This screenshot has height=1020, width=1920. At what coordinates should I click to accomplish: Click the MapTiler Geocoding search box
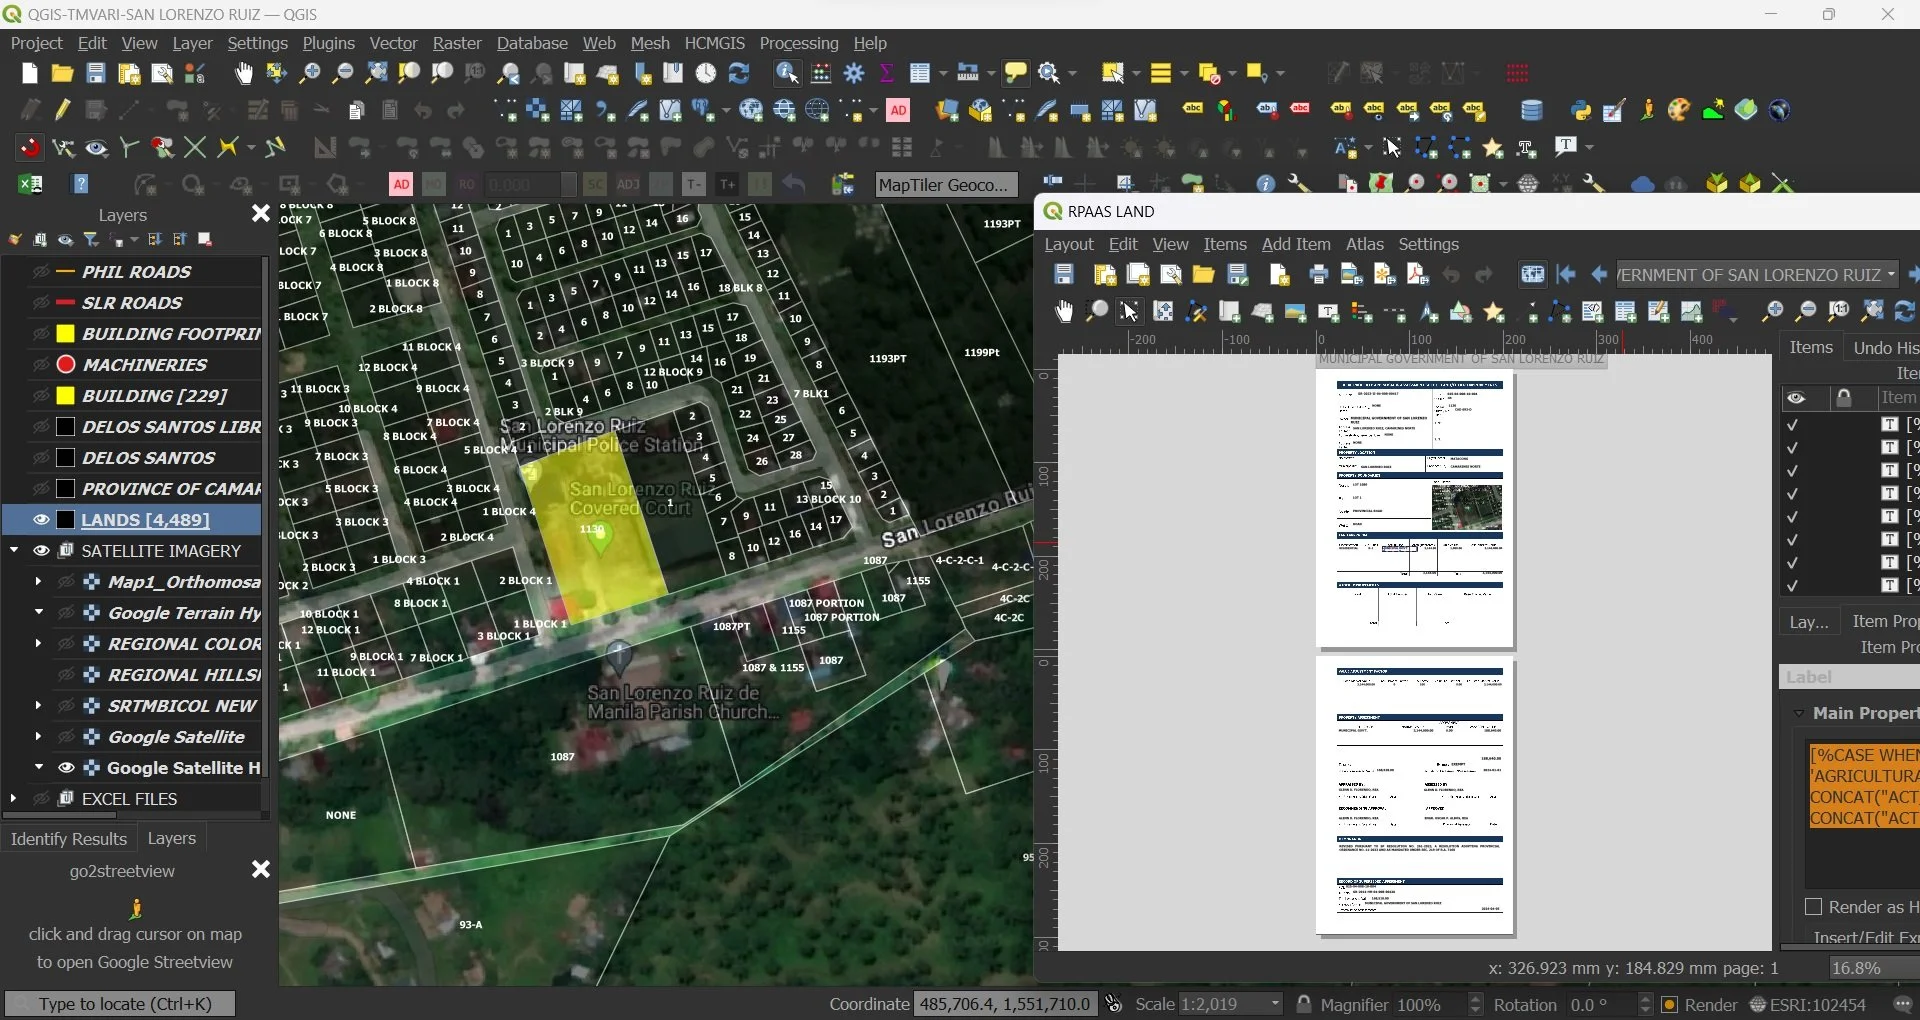(x=945, y=185)
